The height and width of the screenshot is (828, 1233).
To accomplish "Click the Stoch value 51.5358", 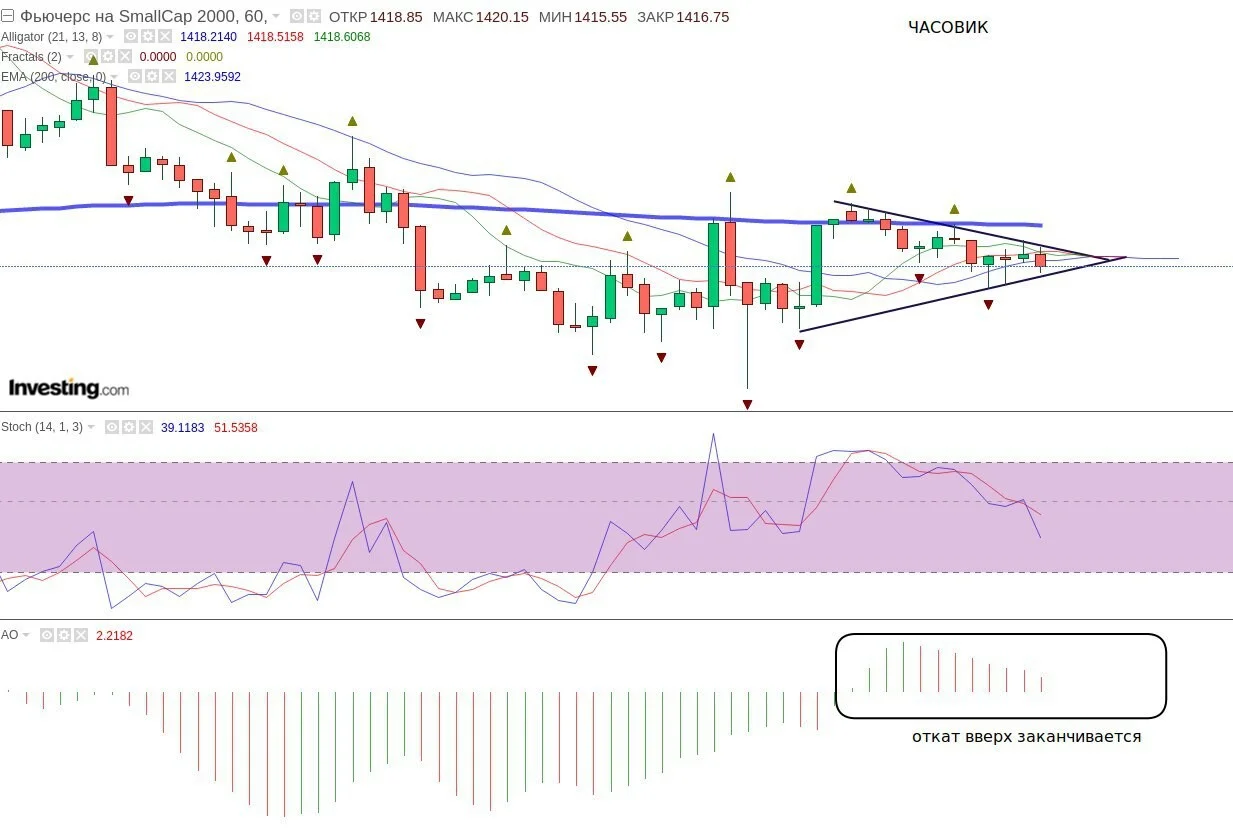I will tap(236, 427).
